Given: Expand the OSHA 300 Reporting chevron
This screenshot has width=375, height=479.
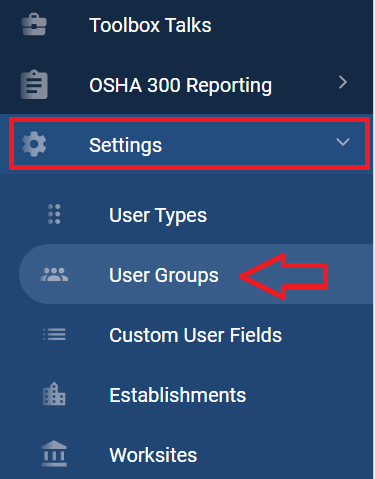Looking at the screenshot, I should (x=343, y=82).
